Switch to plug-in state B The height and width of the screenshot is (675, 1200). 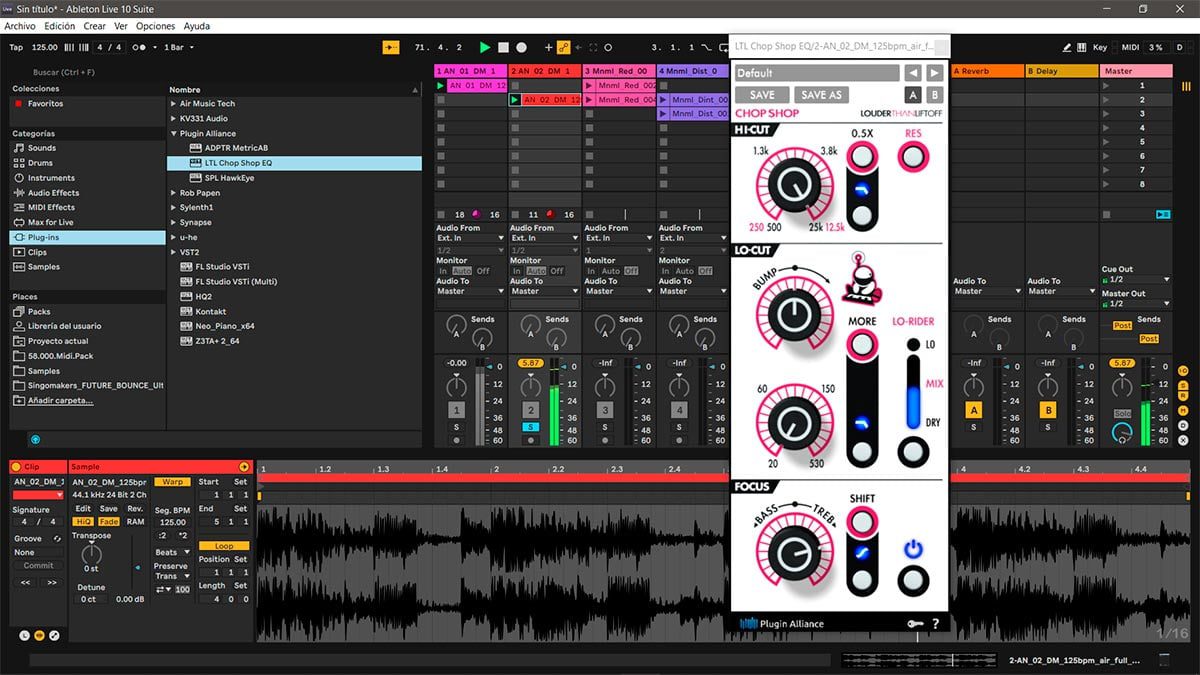point(934,95)
